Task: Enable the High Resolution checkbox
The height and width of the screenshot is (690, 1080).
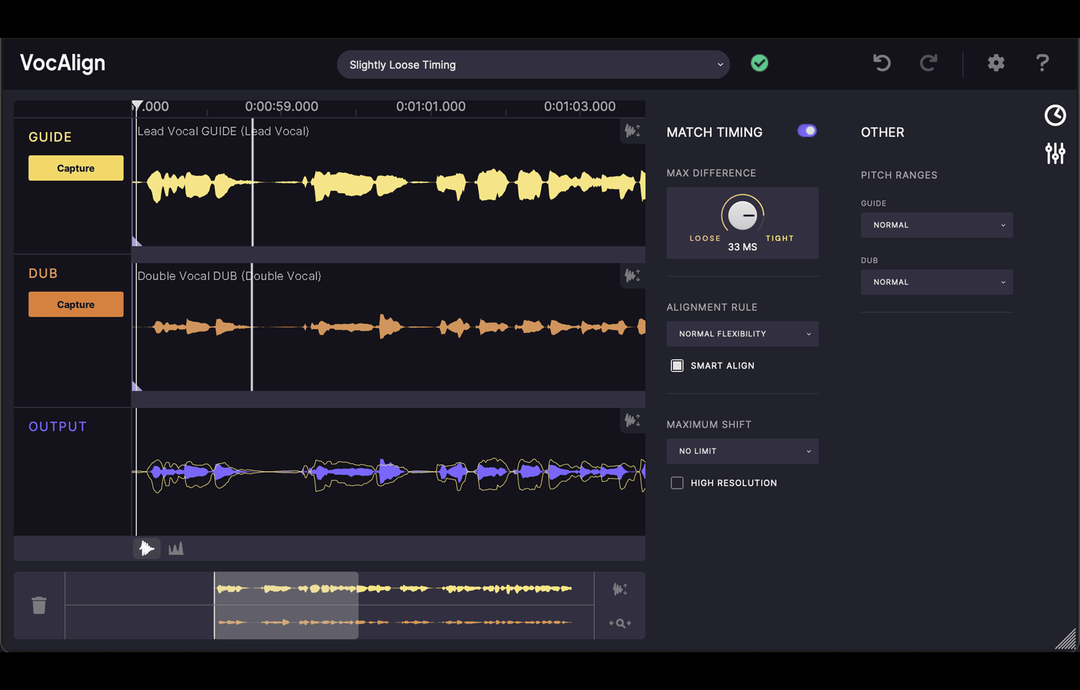Action: (x=677, y=483)
